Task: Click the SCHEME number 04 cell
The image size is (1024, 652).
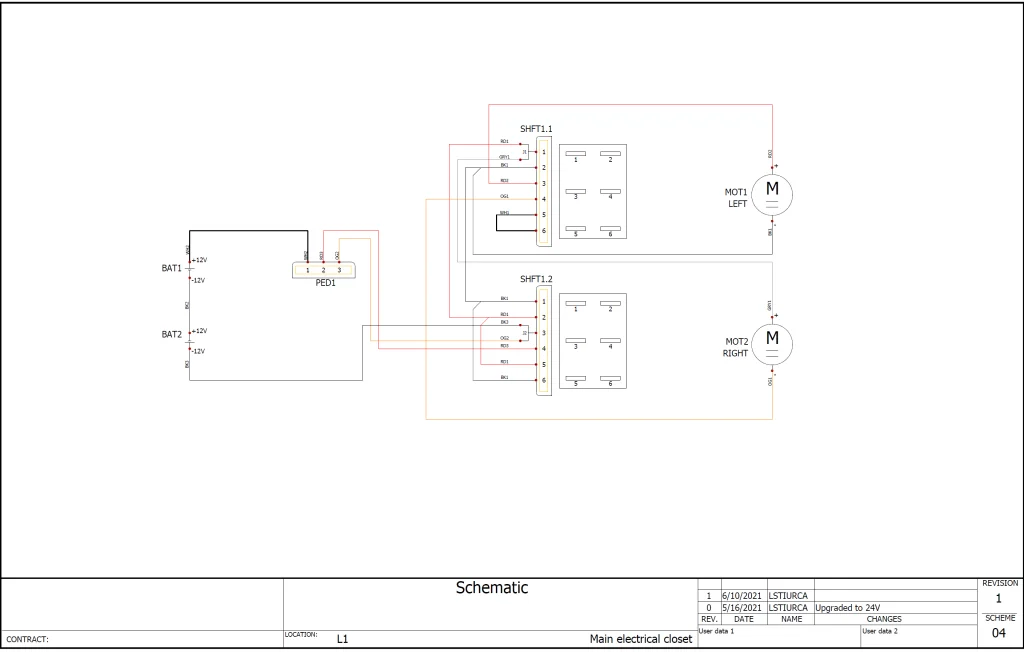Action: coord(998,633)
